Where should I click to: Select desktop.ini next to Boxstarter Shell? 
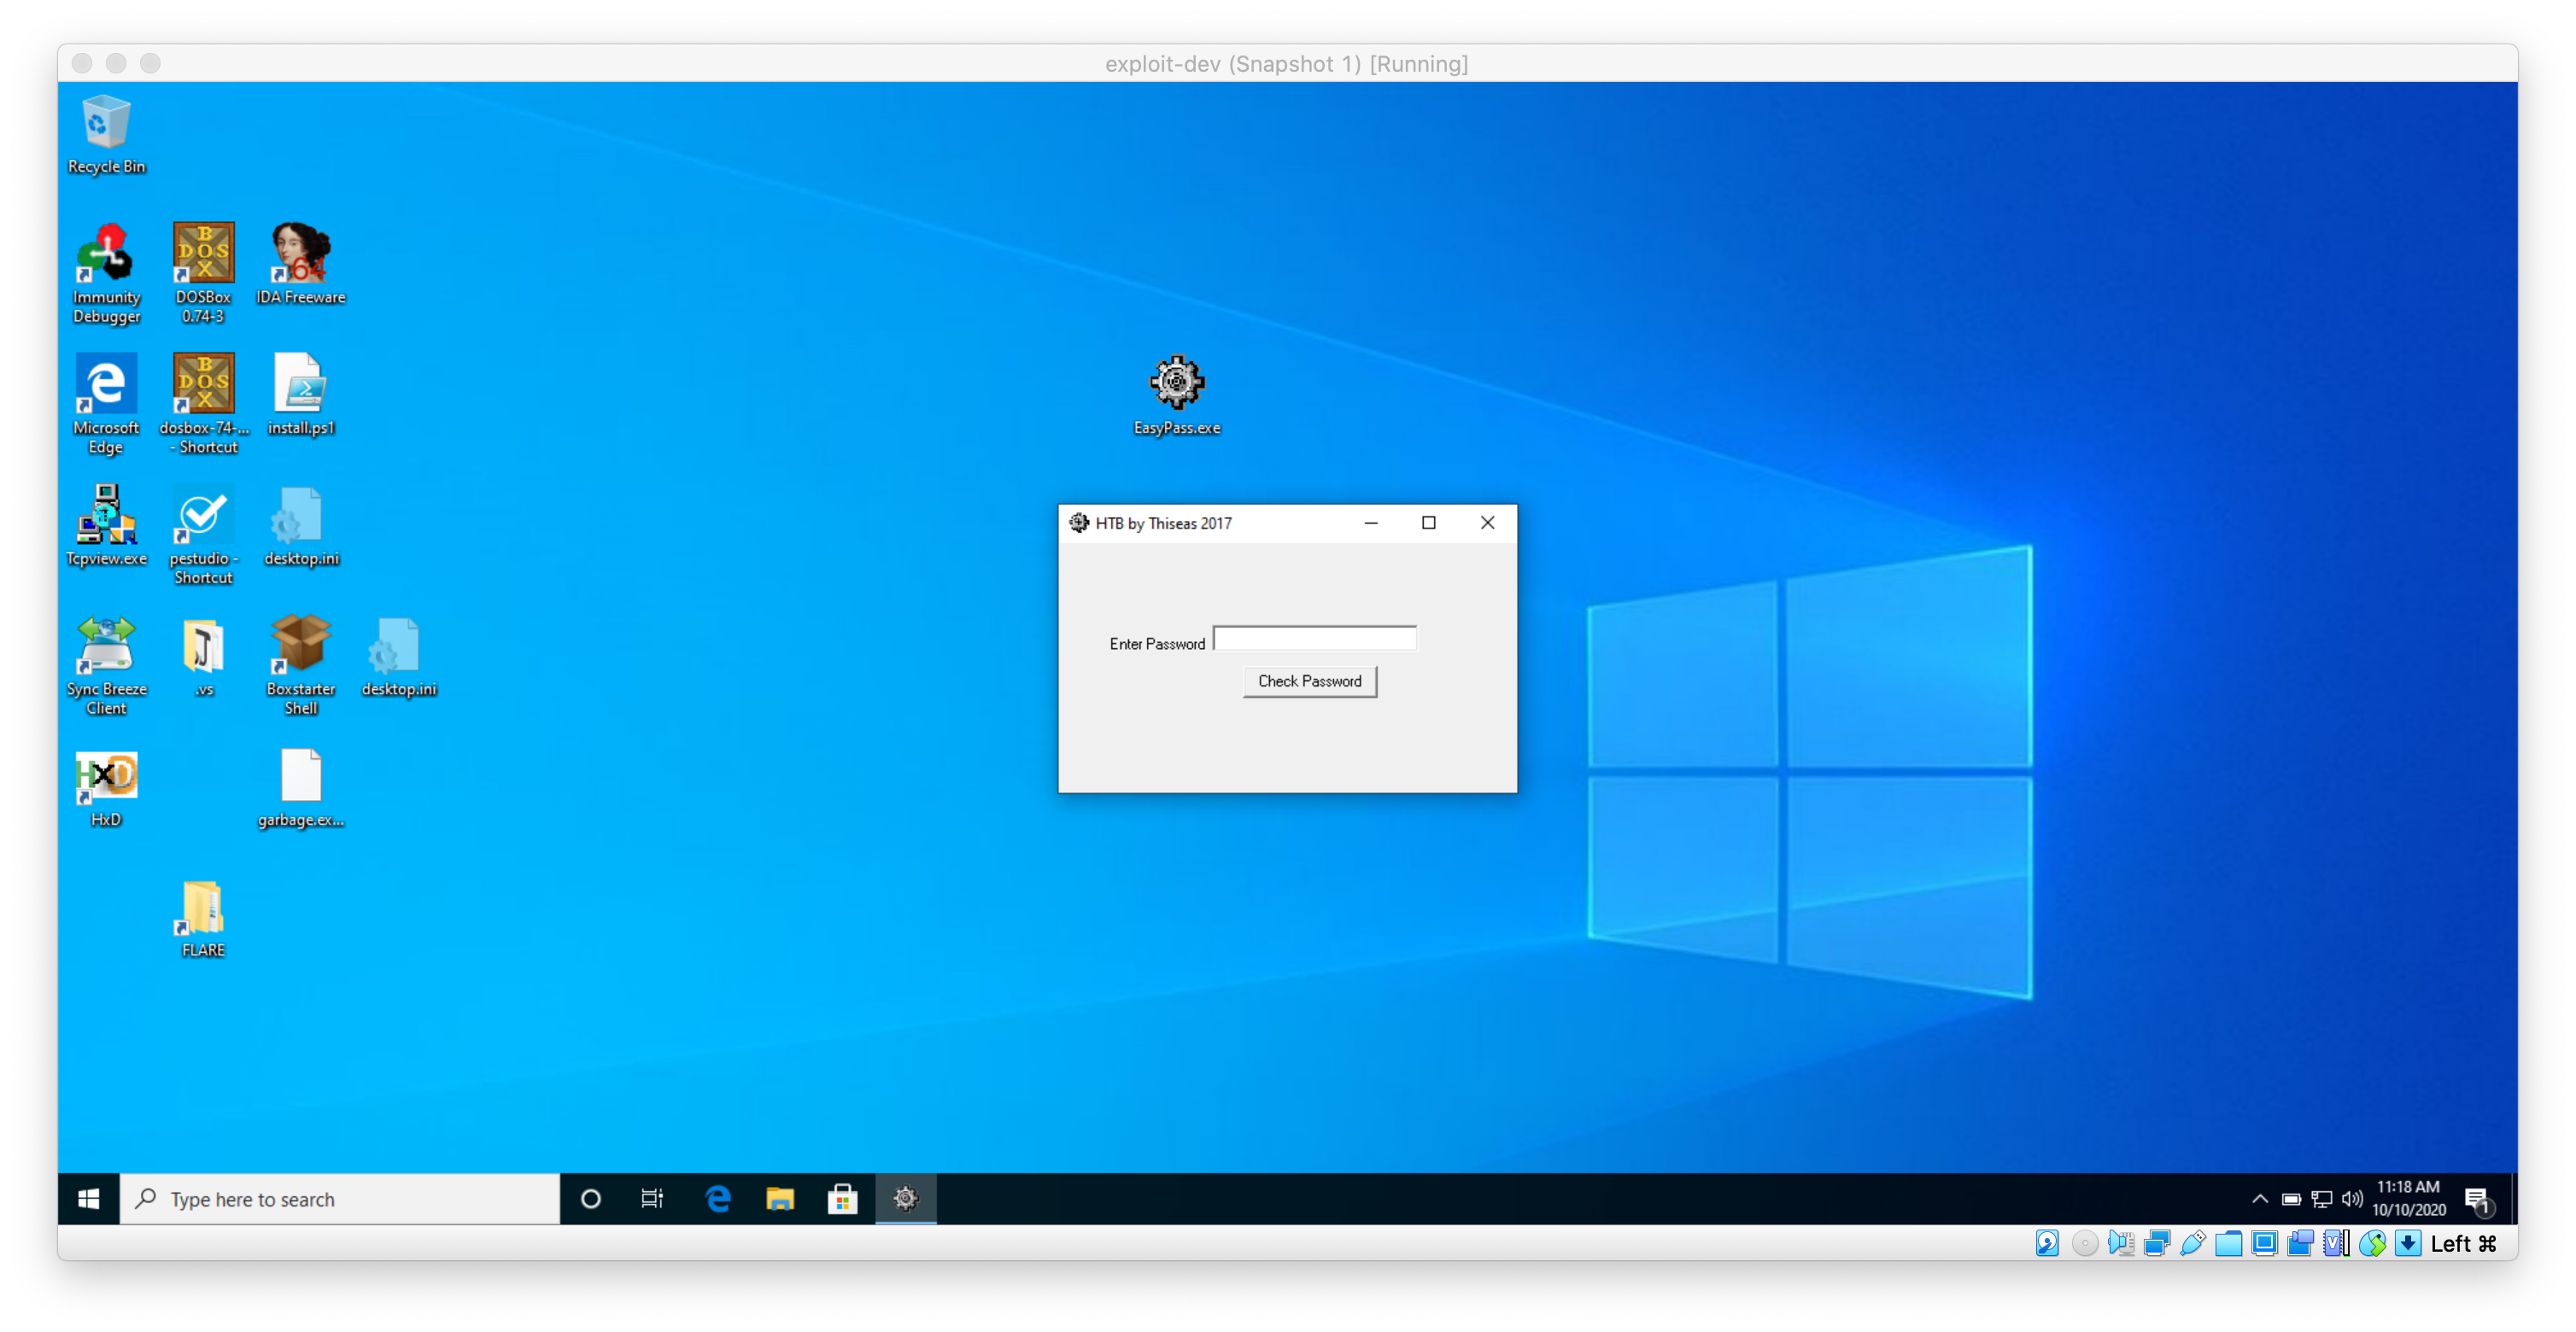[x=398, y=656]
